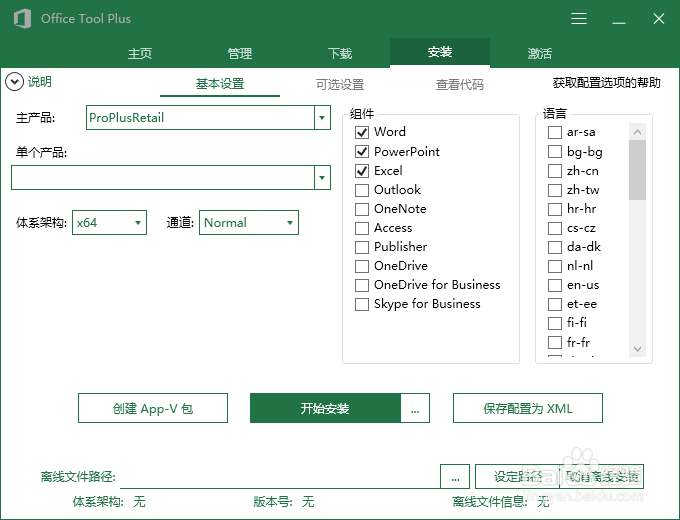This screenshot has width=680, height=520.
Task: Click the 设定路径 button
Action: (x=517, y=477)
